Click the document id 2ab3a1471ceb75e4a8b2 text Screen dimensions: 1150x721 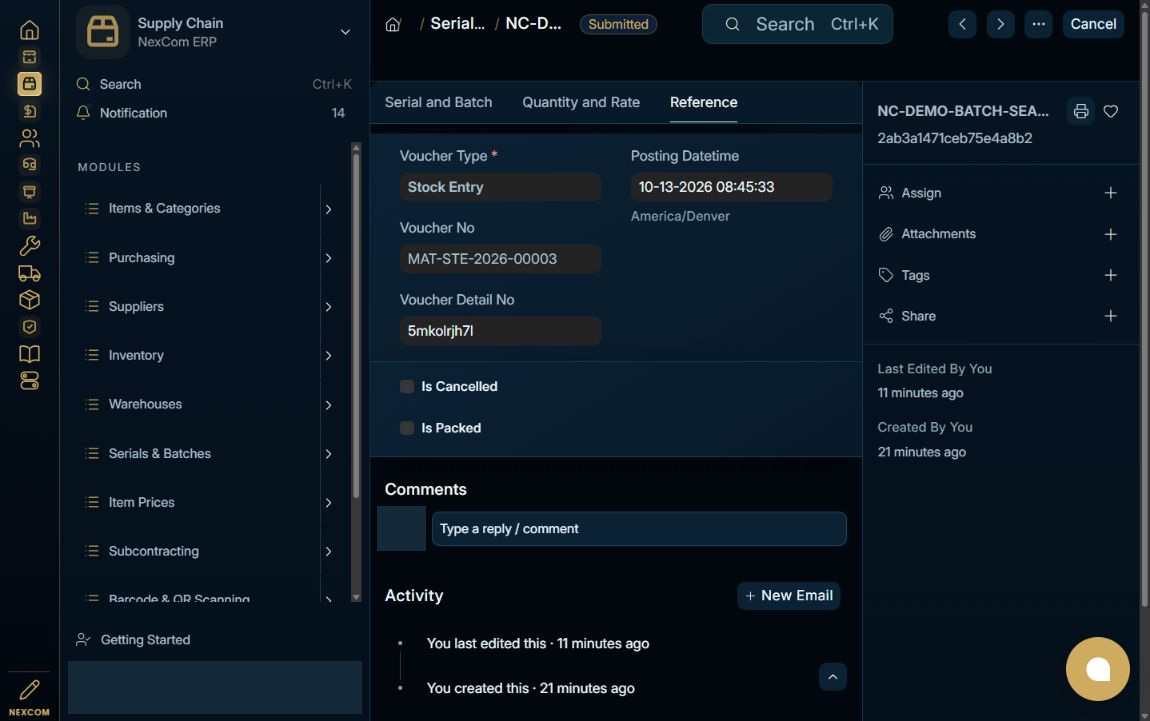point(954,138)
